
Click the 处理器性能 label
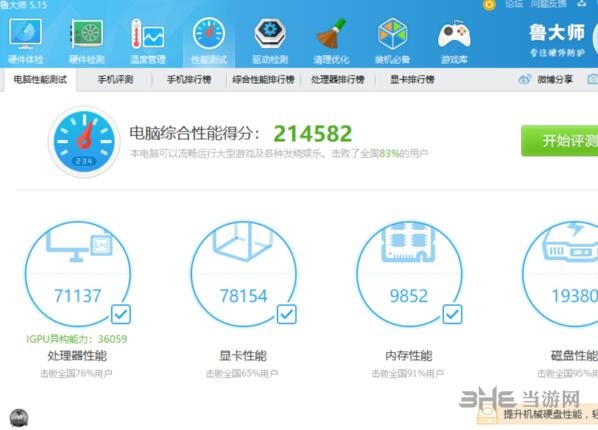click(77, 356)
